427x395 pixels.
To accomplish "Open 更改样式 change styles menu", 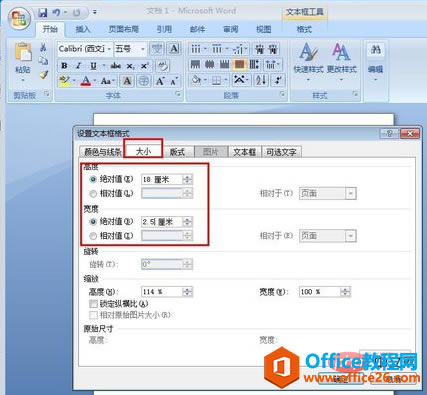I will coord(341,62).
